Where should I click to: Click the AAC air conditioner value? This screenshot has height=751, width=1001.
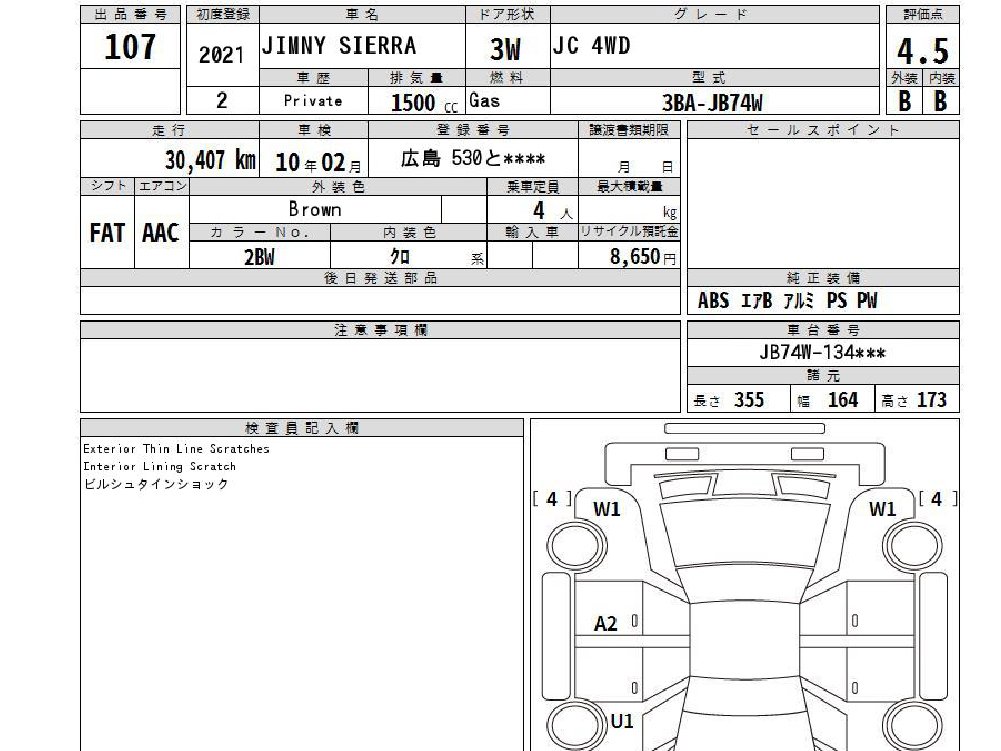point(160,232)
